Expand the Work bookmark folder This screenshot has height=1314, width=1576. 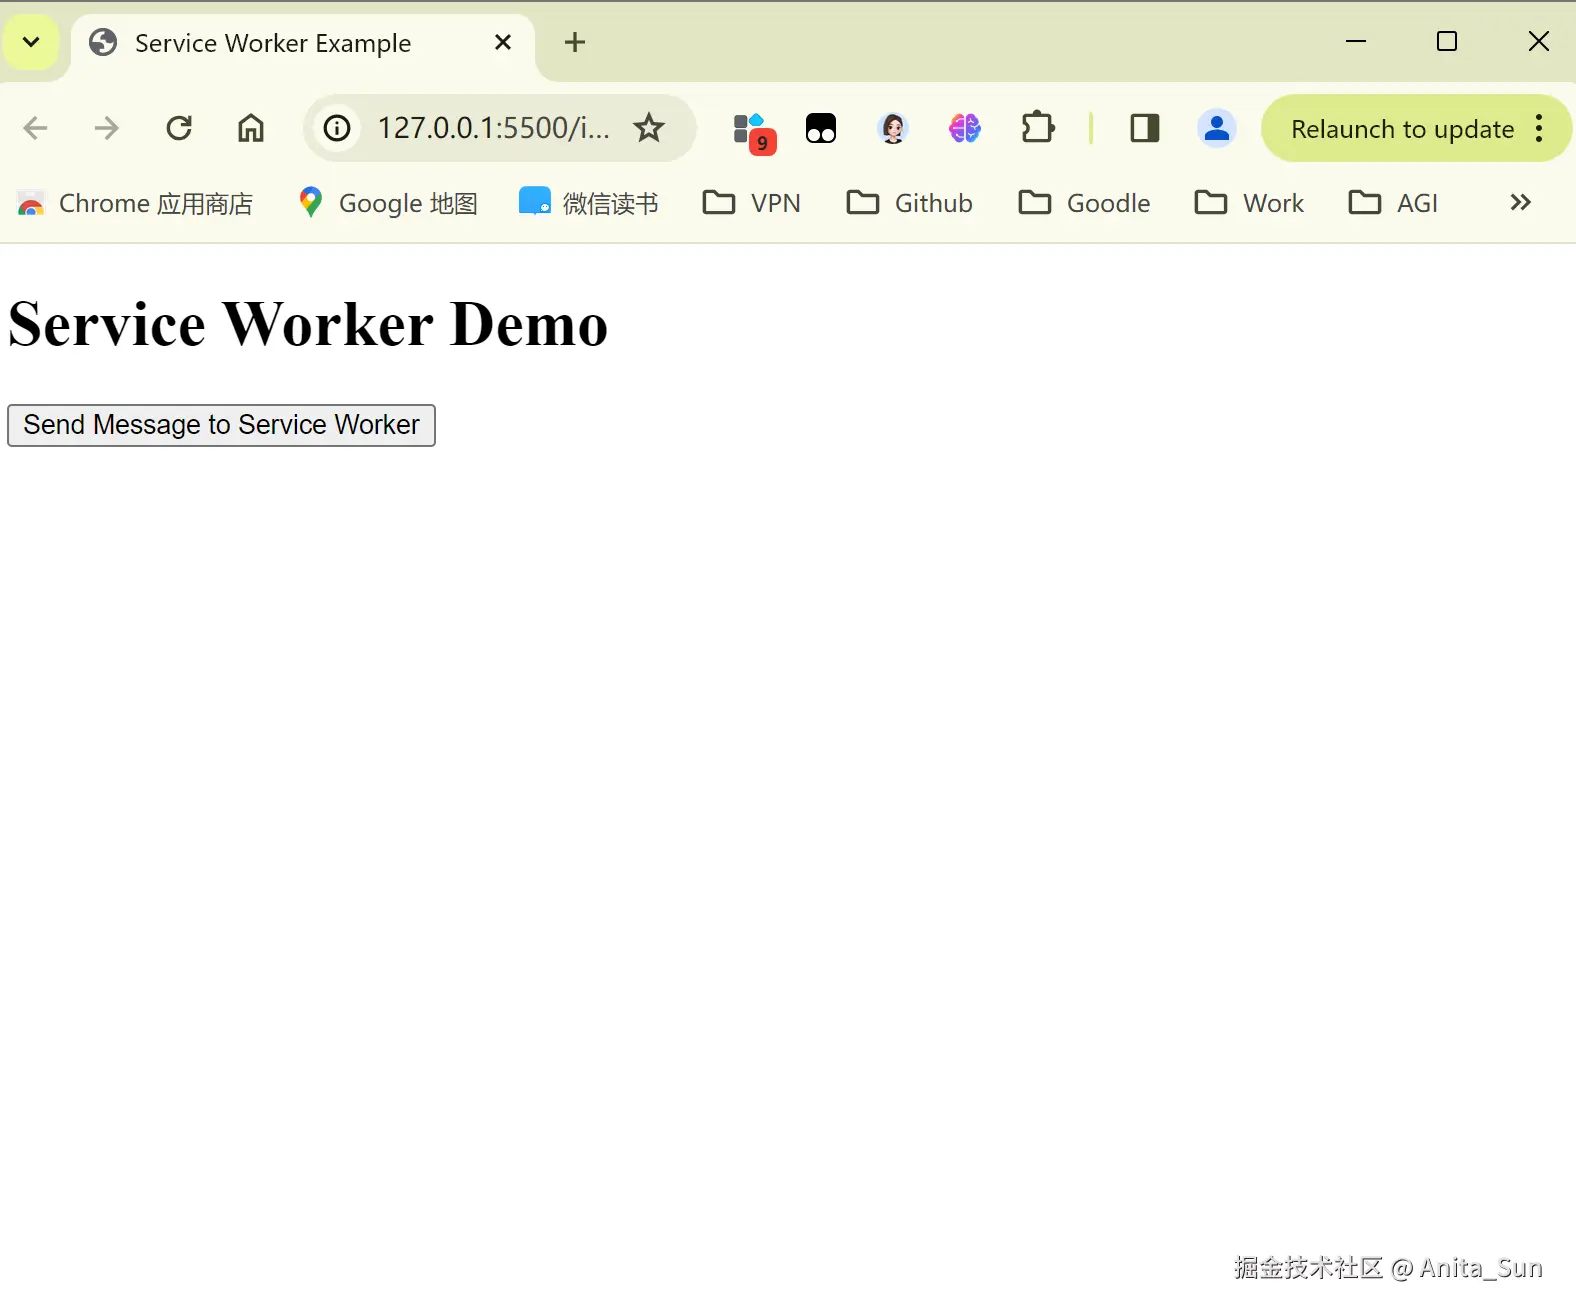[x=1250, y=203]
